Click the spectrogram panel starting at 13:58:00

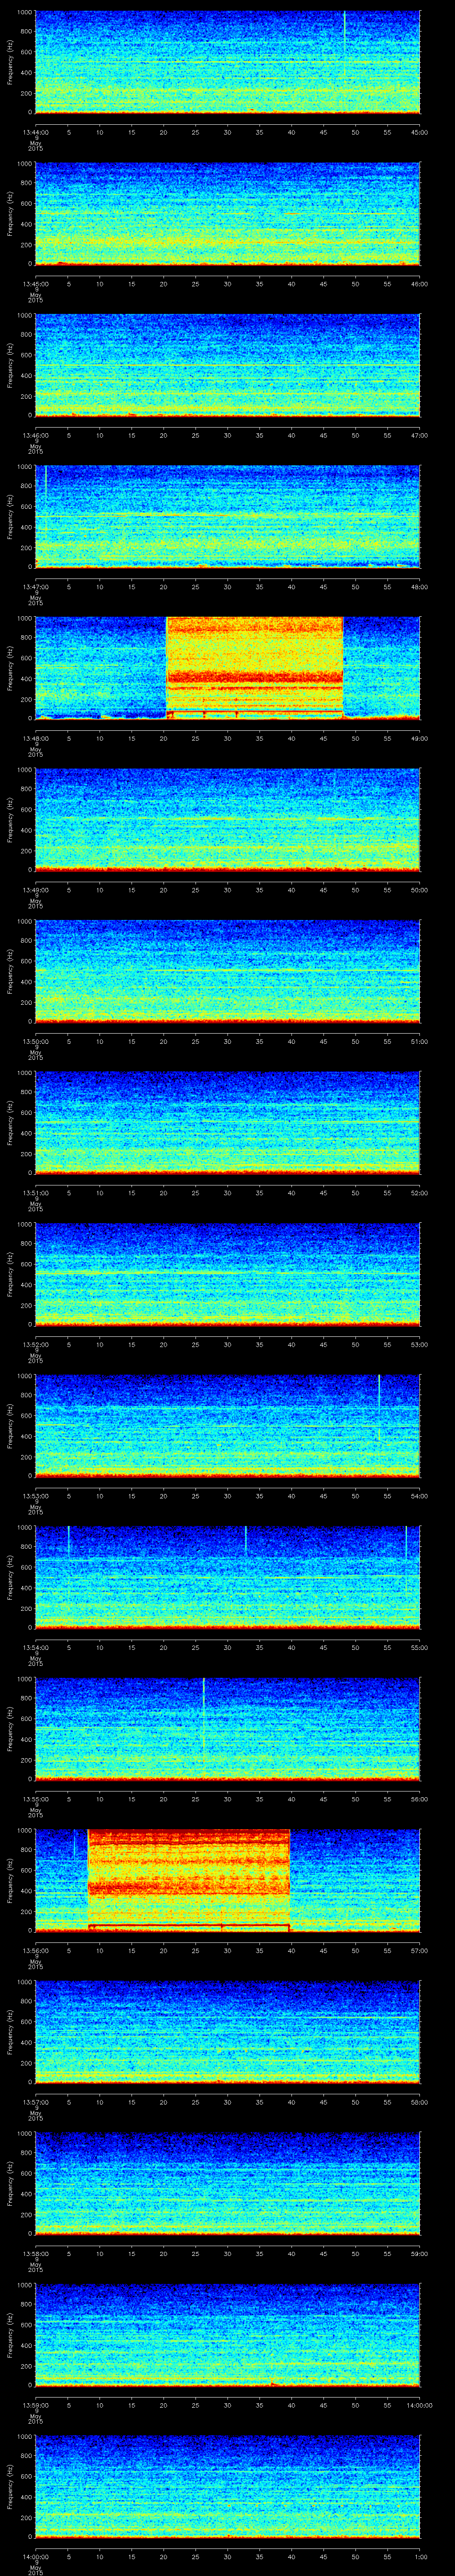[x=227, y=2184]
